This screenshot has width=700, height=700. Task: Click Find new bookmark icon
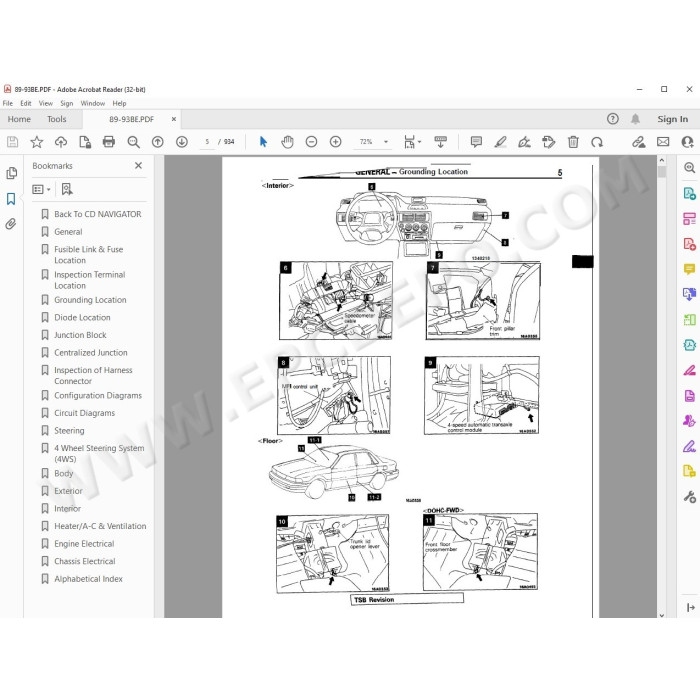[67, 189]
